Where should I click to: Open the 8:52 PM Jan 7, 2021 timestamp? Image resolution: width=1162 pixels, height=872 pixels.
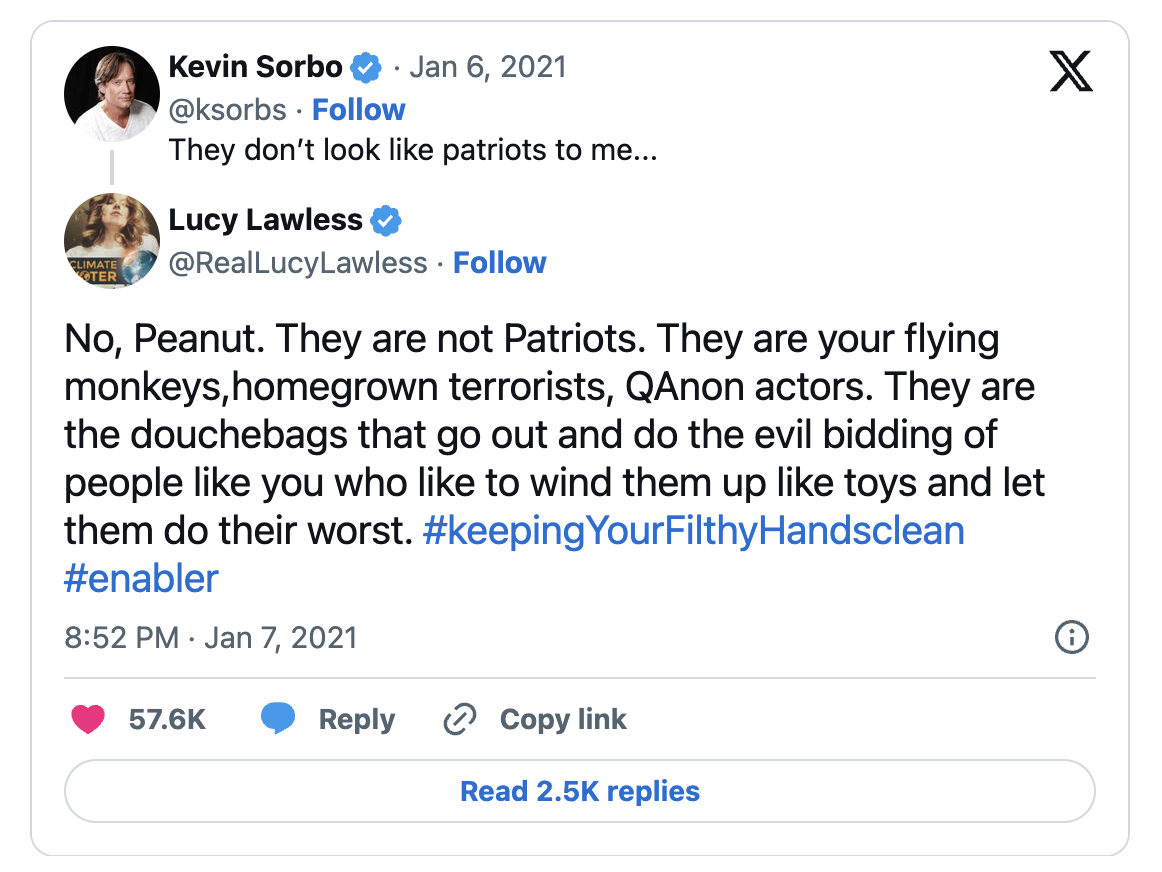(x=211, y=638)
